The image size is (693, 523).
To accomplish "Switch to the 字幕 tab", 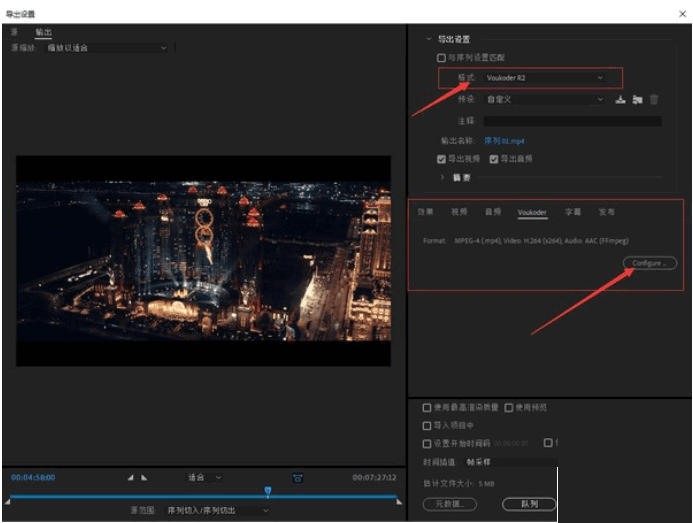I will 572,212.
